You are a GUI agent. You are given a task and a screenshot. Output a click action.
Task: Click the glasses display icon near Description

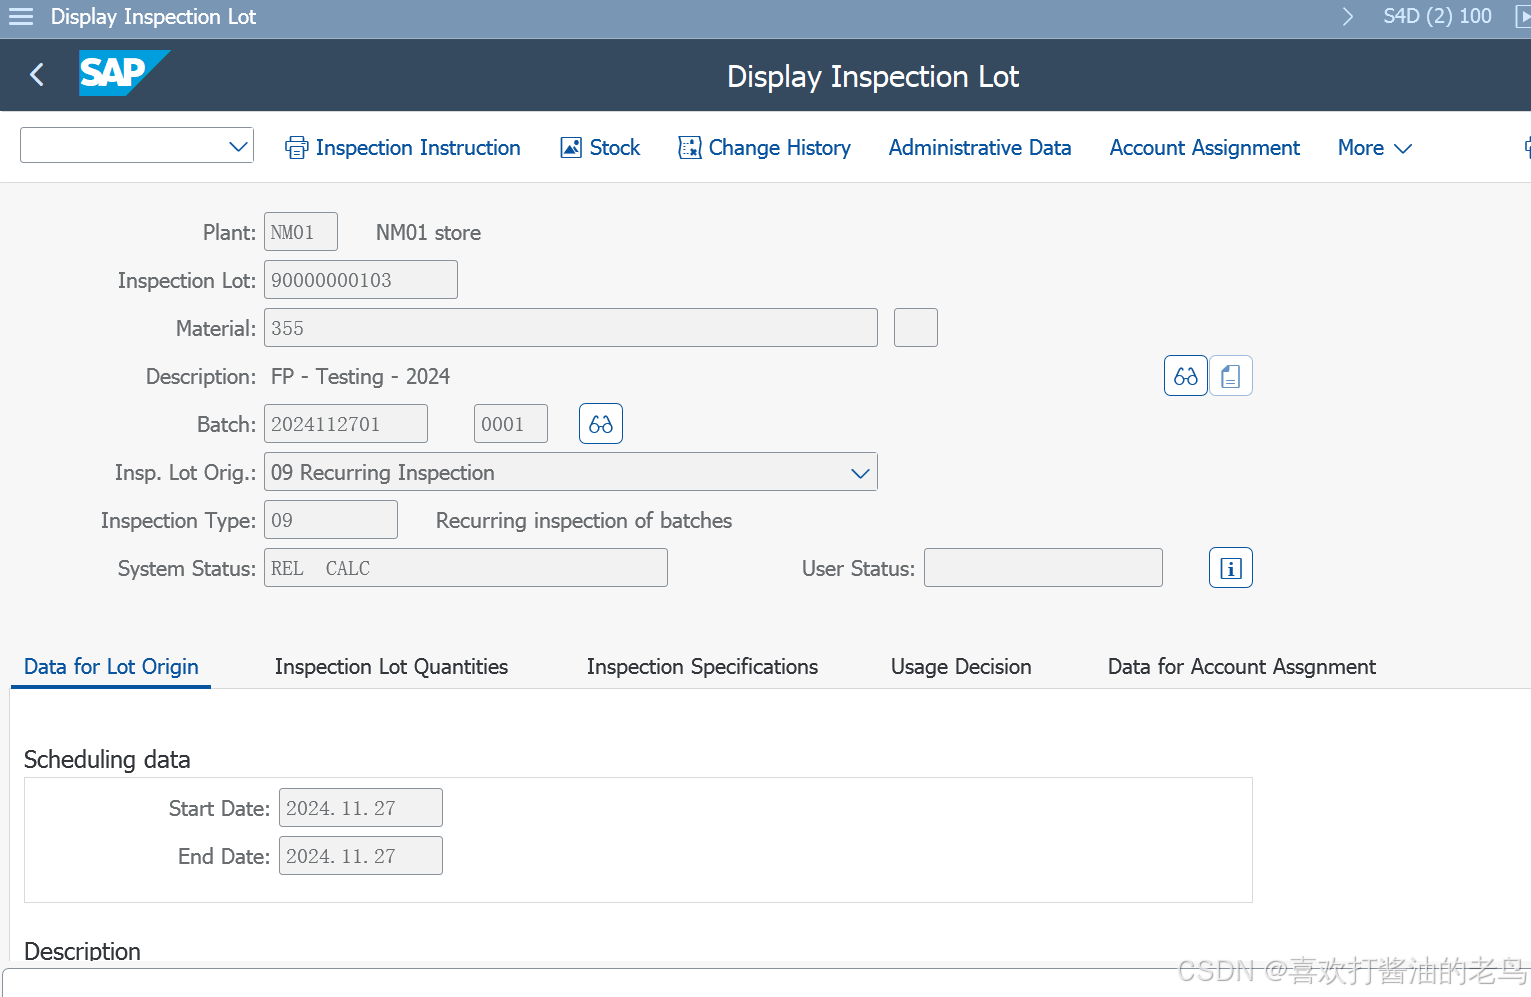(1186, 376)
